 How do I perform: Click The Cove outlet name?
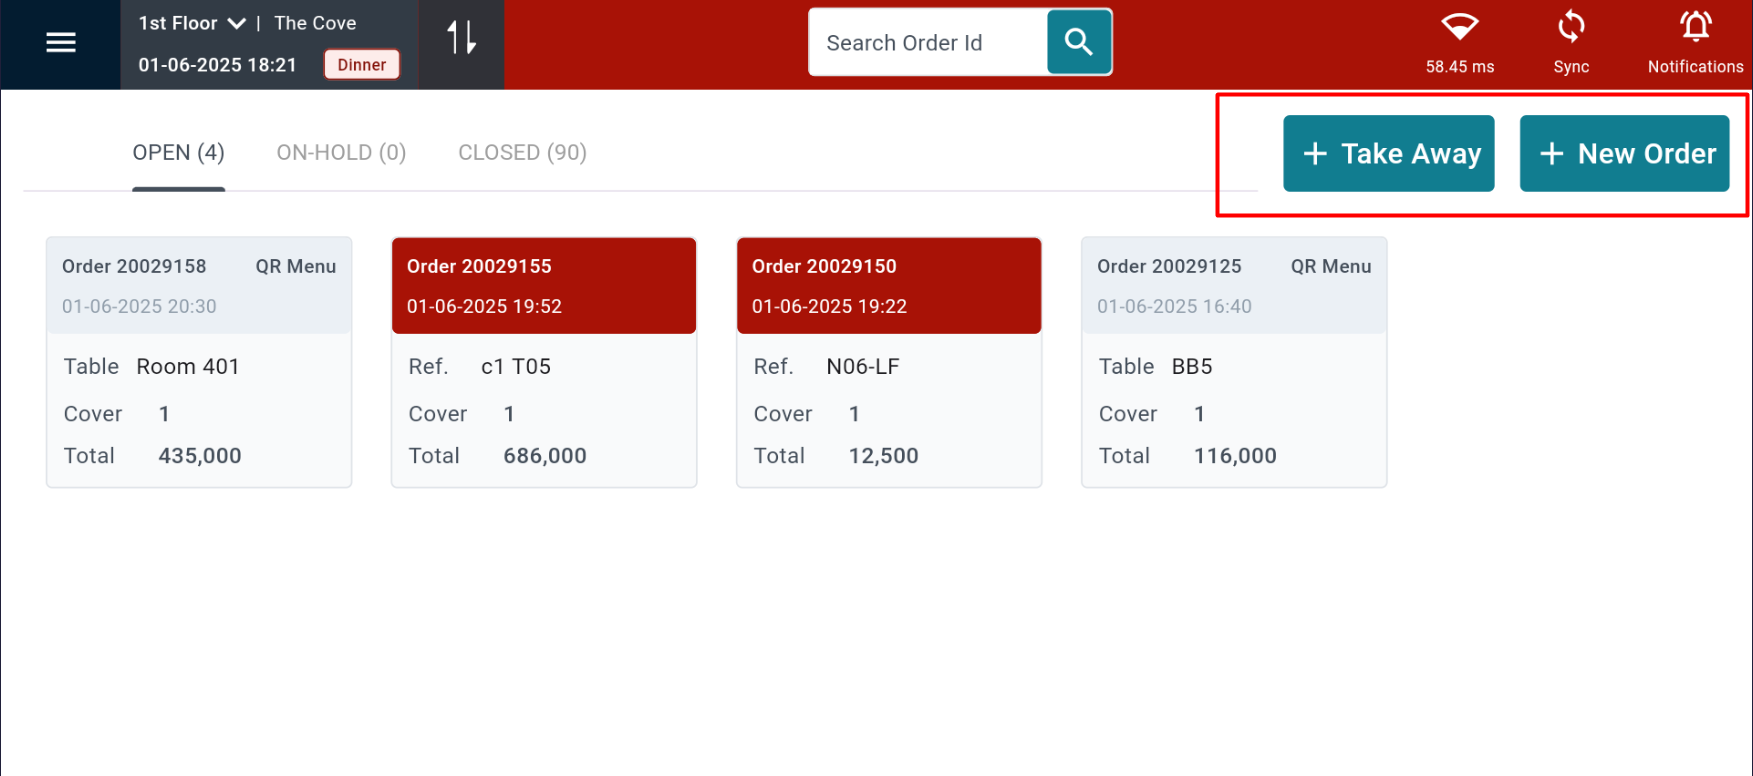click(x=315, y=23)
